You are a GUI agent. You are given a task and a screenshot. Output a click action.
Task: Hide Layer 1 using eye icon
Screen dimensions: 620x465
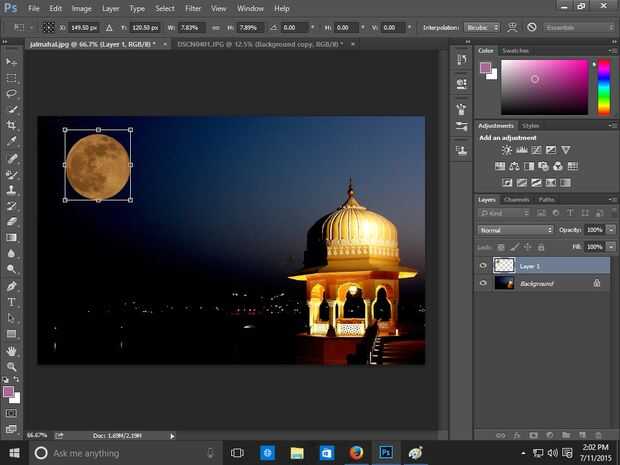click(x=483, y=265)
